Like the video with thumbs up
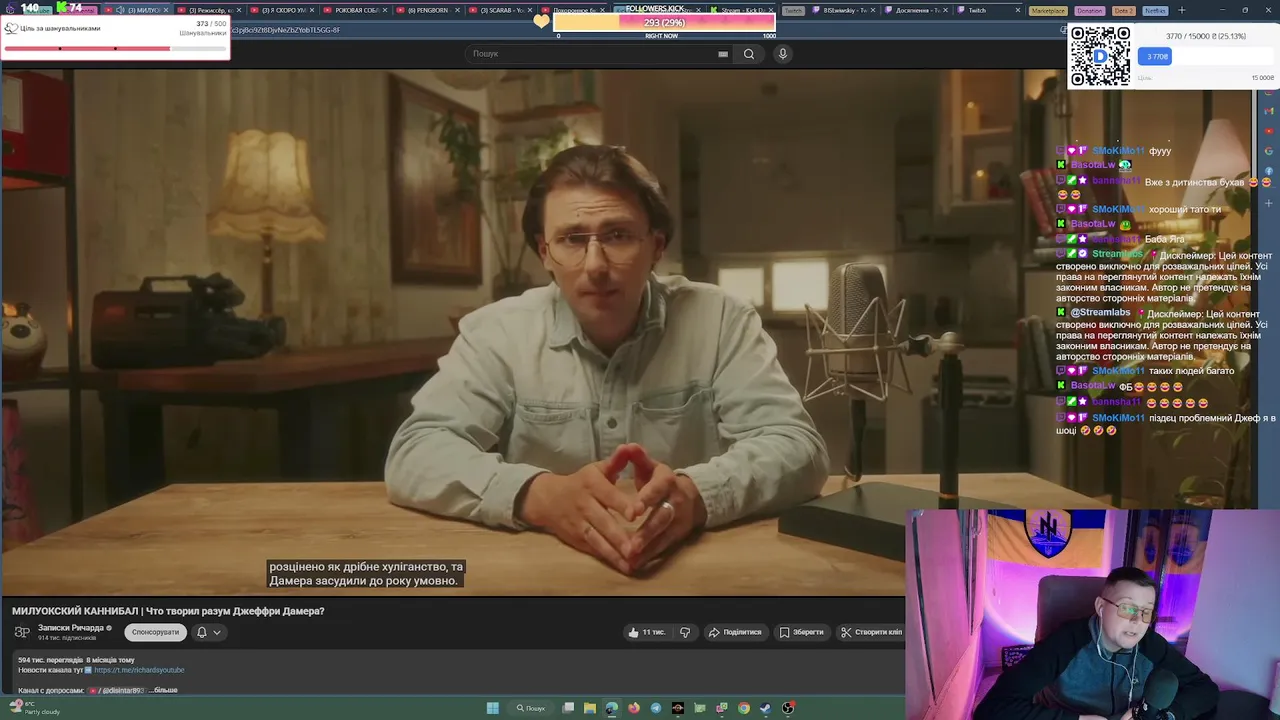 pos(646,632)
